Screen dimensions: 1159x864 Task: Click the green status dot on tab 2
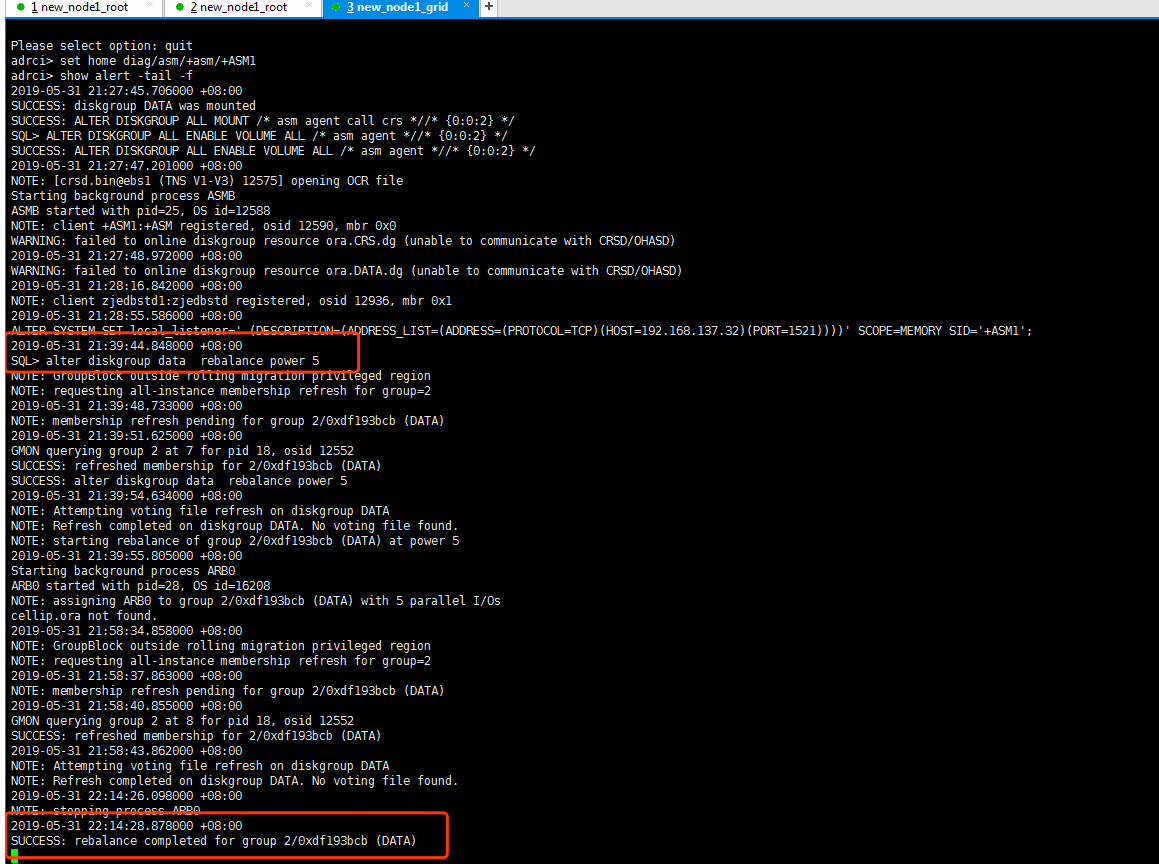(180, 8)
